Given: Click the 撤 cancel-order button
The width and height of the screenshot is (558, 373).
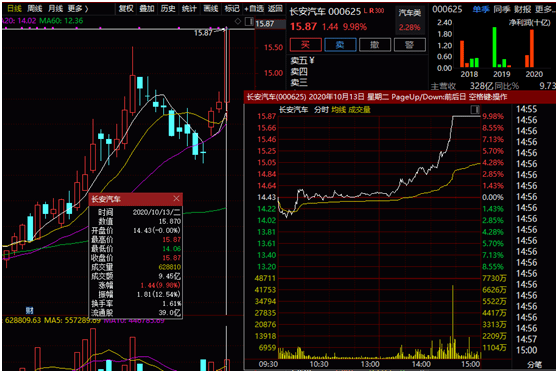Looking at the screenshot, I should (x=375, y=45).
